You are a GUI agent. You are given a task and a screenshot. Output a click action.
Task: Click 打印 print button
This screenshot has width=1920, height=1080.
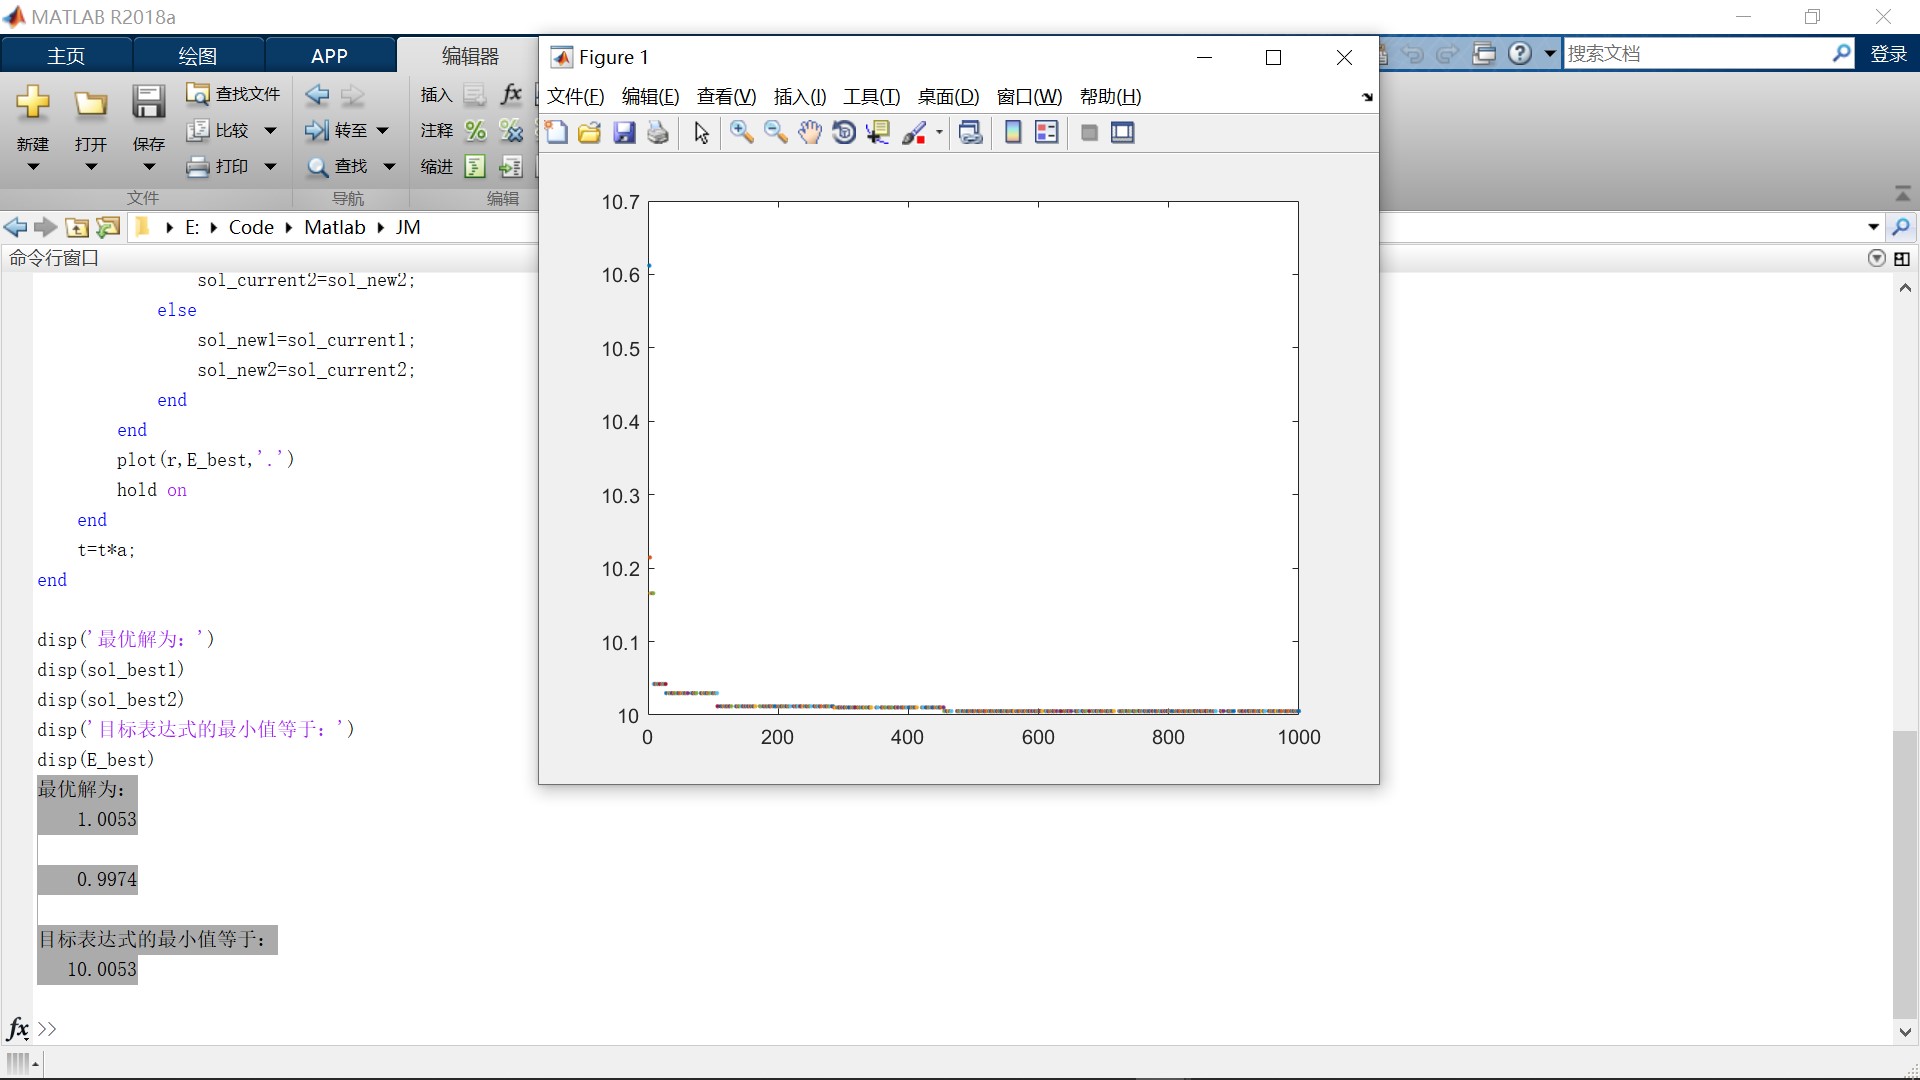[x=217, y=166]
